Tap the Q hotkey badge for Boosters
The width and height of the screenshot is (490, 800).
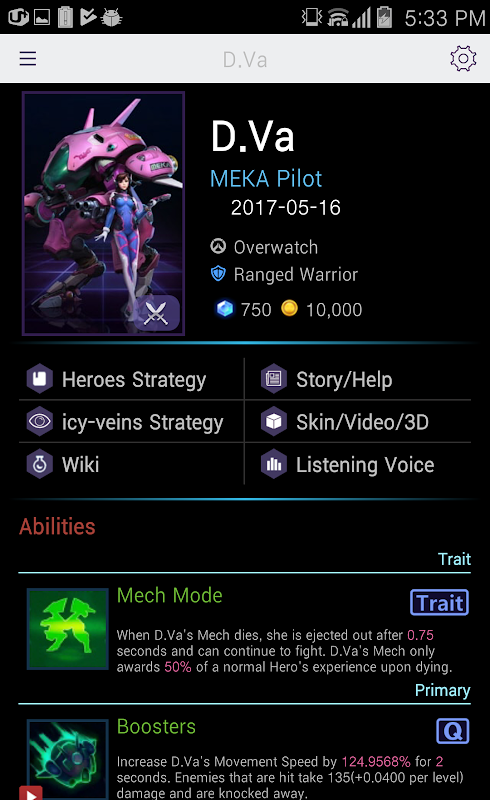[x=453, y=731]
